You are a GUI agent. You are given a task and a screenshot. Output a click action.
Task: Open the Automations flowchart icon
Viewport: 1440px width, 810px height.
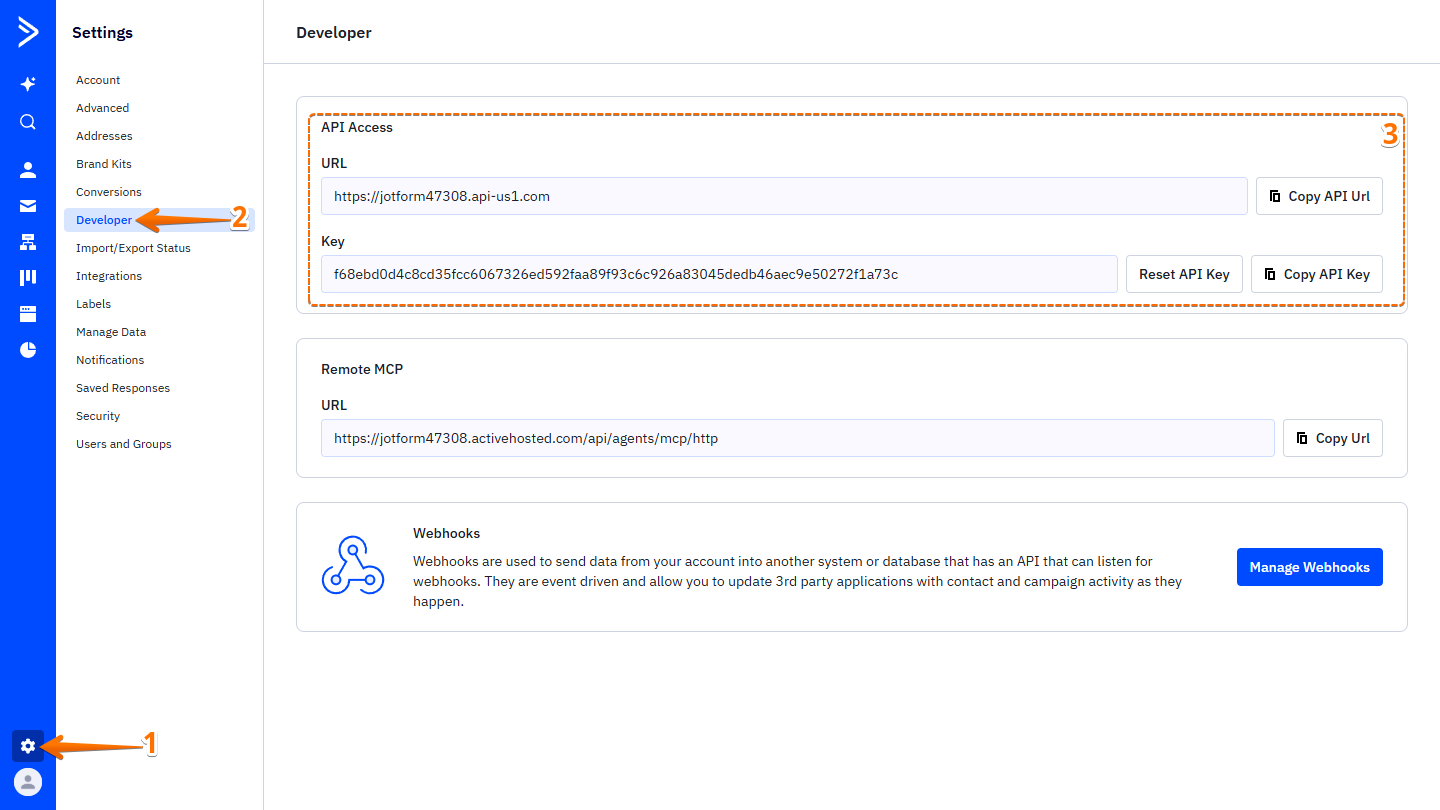point(28,241)
